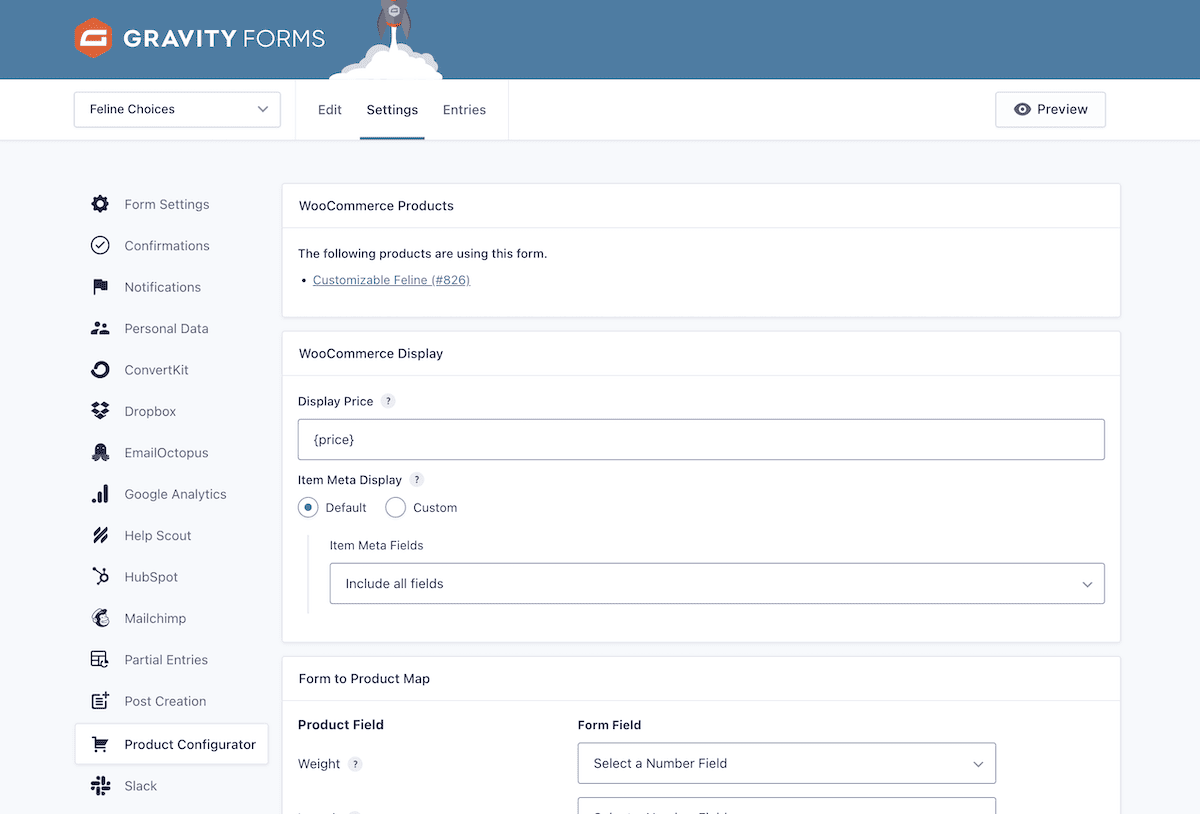Screen dimensions: 1200x814
Task: Go to the Entries tab
Action: point(464,109)
